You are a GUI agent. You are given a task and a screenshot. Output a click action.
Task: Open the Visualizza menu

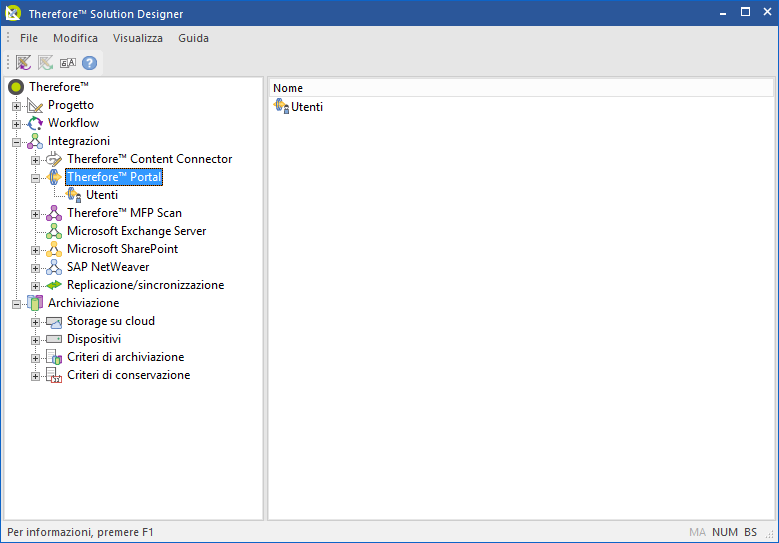pos(138,38)
